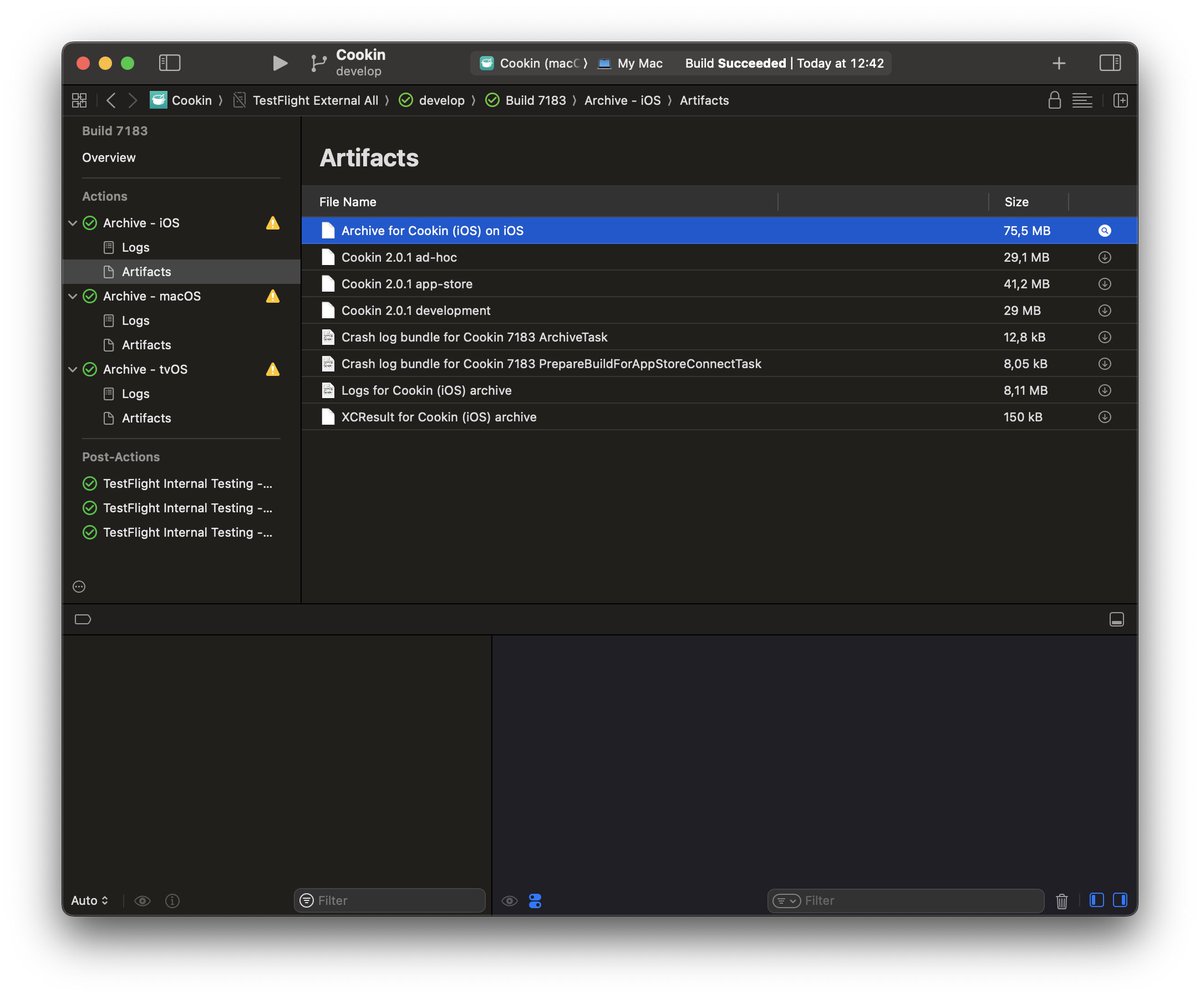1200x998 pixels.
Task: Clear the console with trash icon
Action: (1062, 901)
